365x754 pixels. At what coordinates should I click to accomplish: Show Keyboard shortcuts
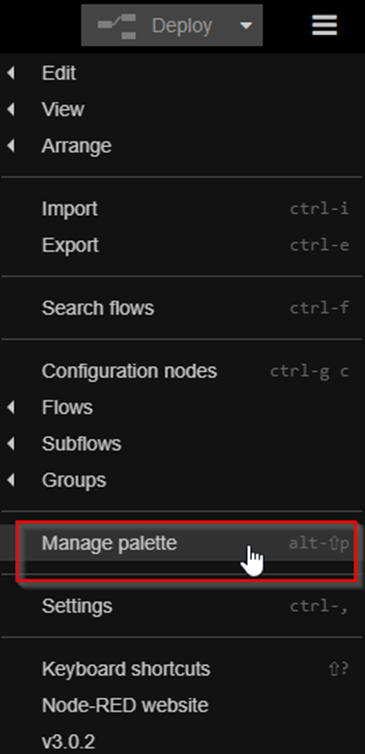182,669
